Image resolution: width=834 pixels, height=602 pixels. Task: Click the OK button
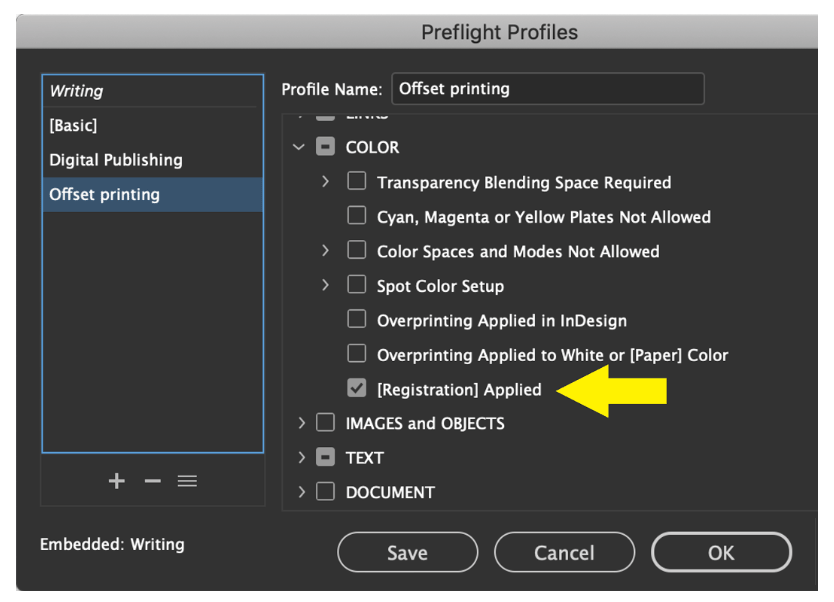(x=721, y=553)
